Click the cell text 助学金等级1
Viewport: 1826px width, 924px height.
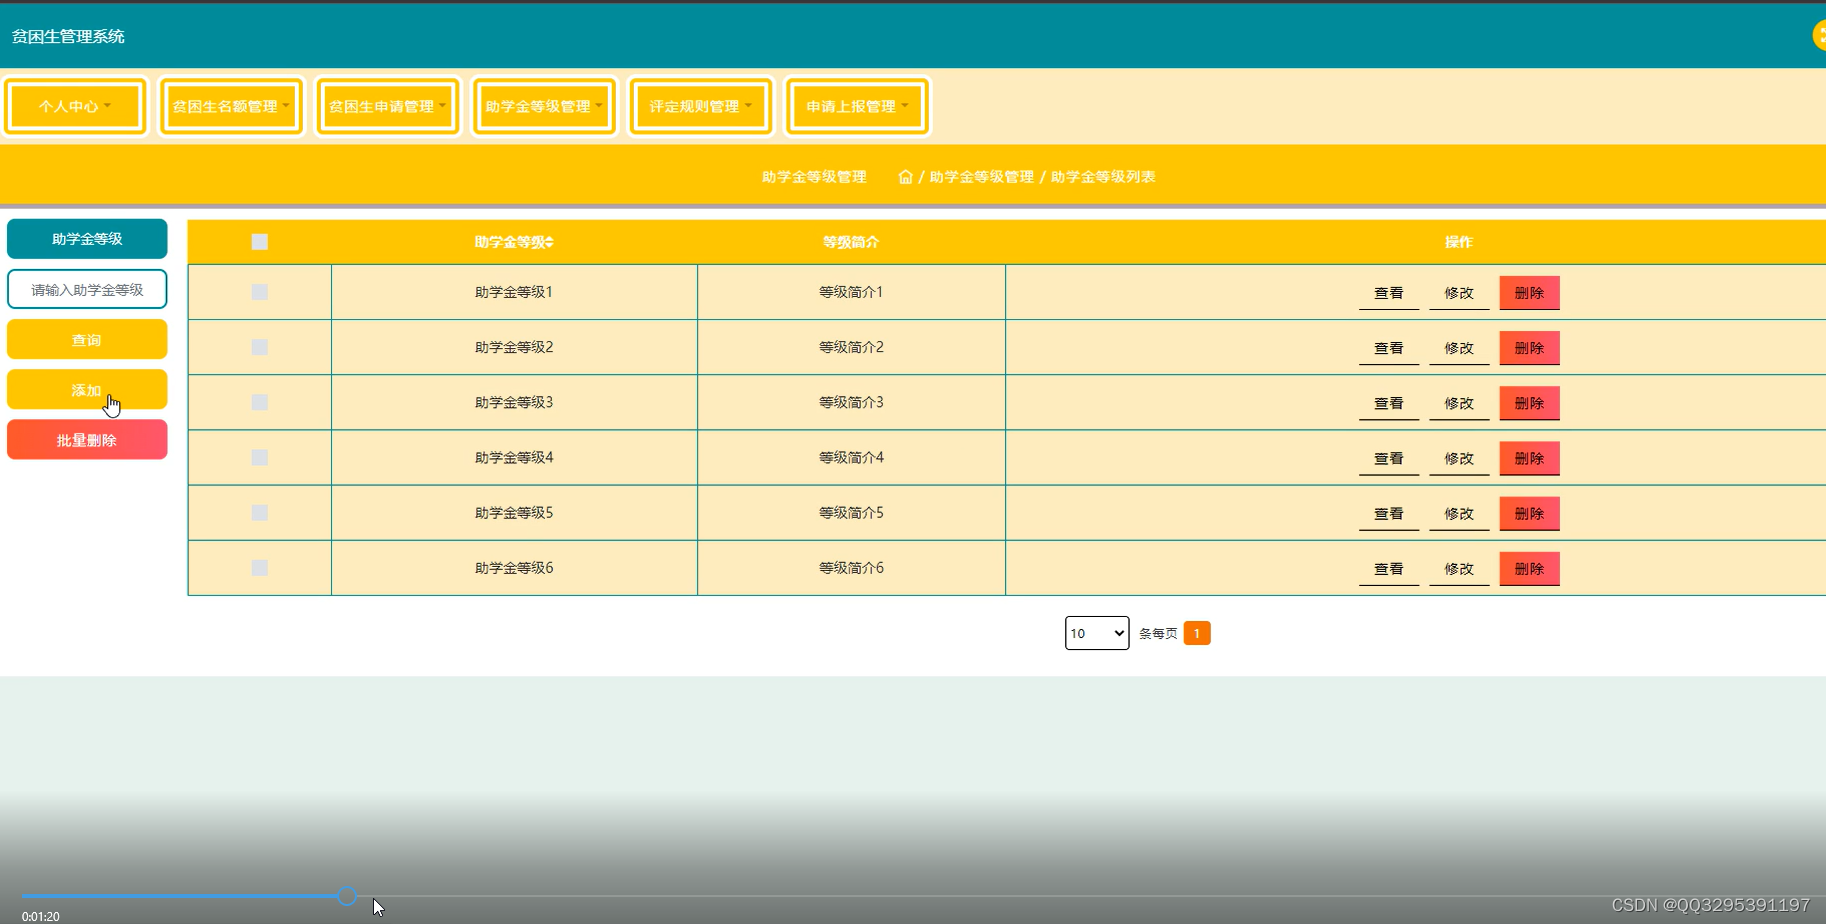[x=514, y=292]
